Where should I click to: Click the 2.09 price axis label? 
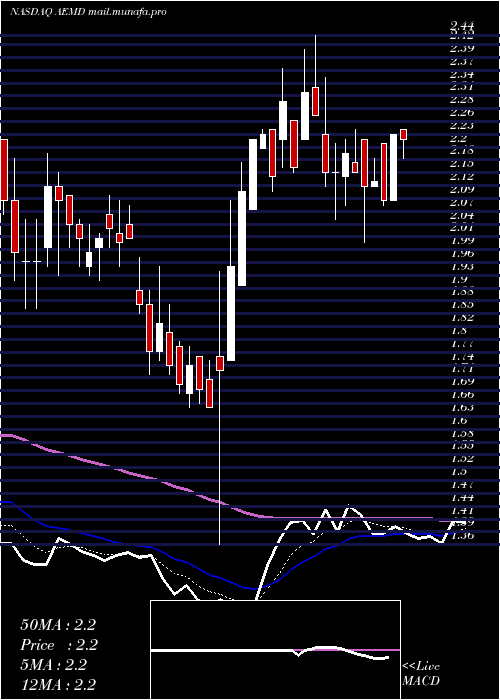[462, 190]
